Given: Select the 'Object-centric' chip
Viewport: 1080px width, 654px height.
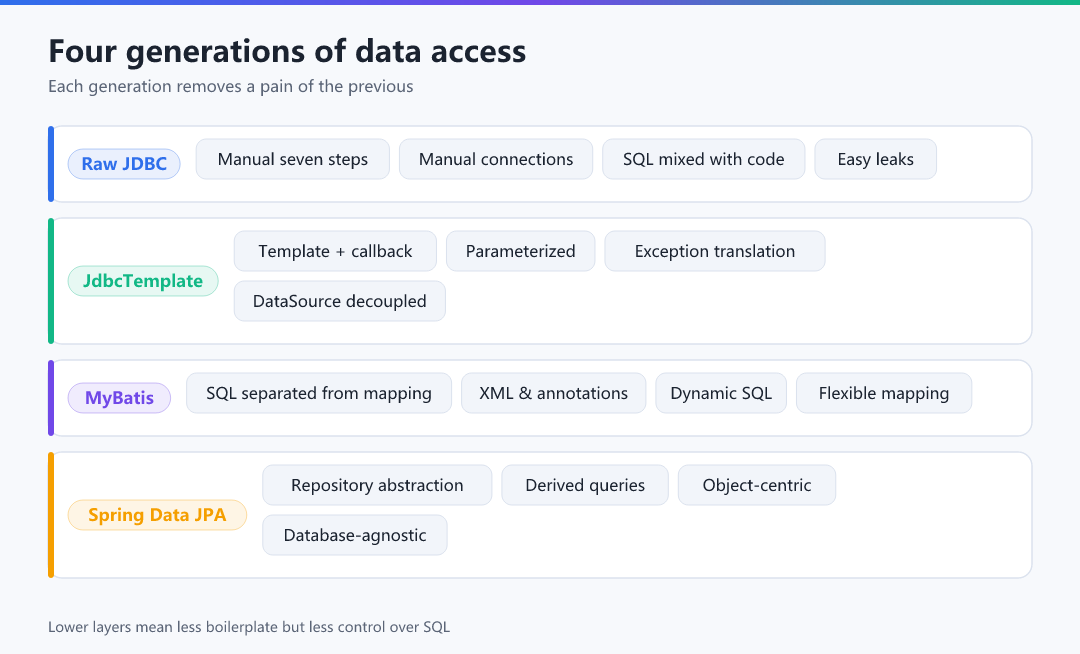Looking at the screenshot, I should [757, 485].
